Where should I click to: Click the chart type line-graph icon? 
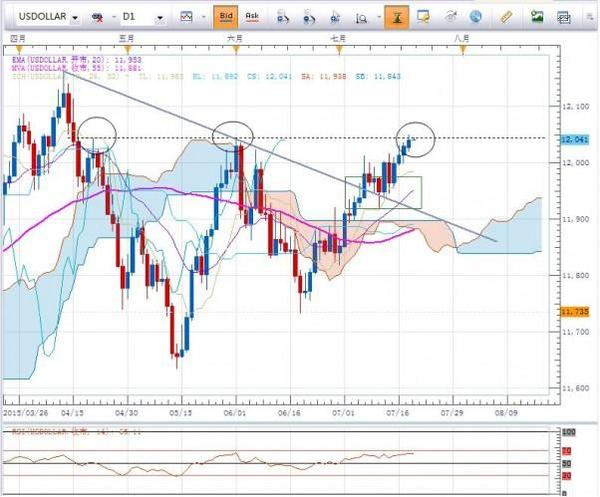pyautogui.click(x=187, y=17)
